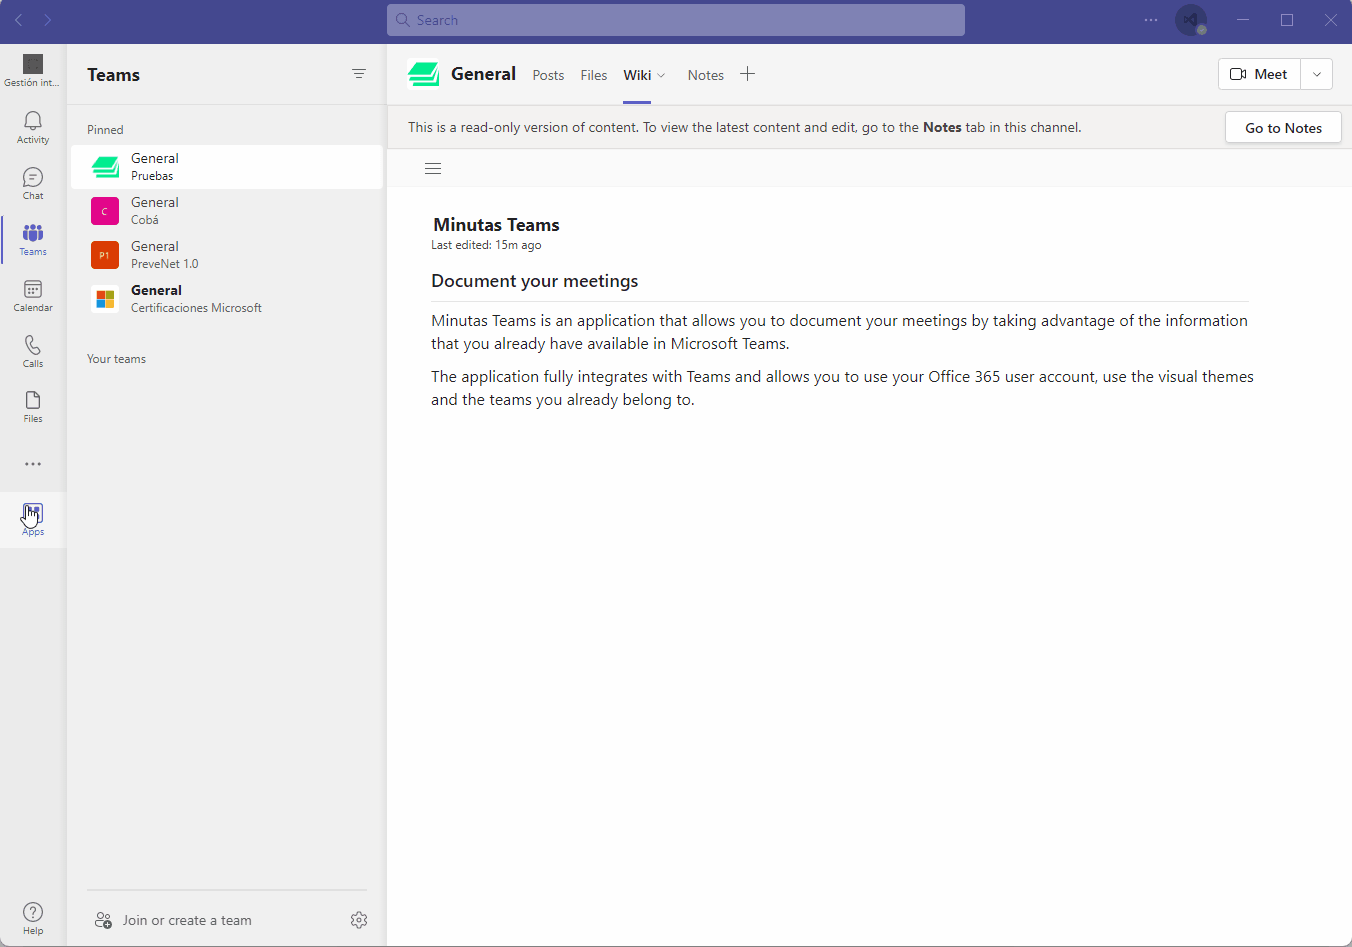Open Settings and more ellipsis
Screen dimensions: 1352x947
1151,20
